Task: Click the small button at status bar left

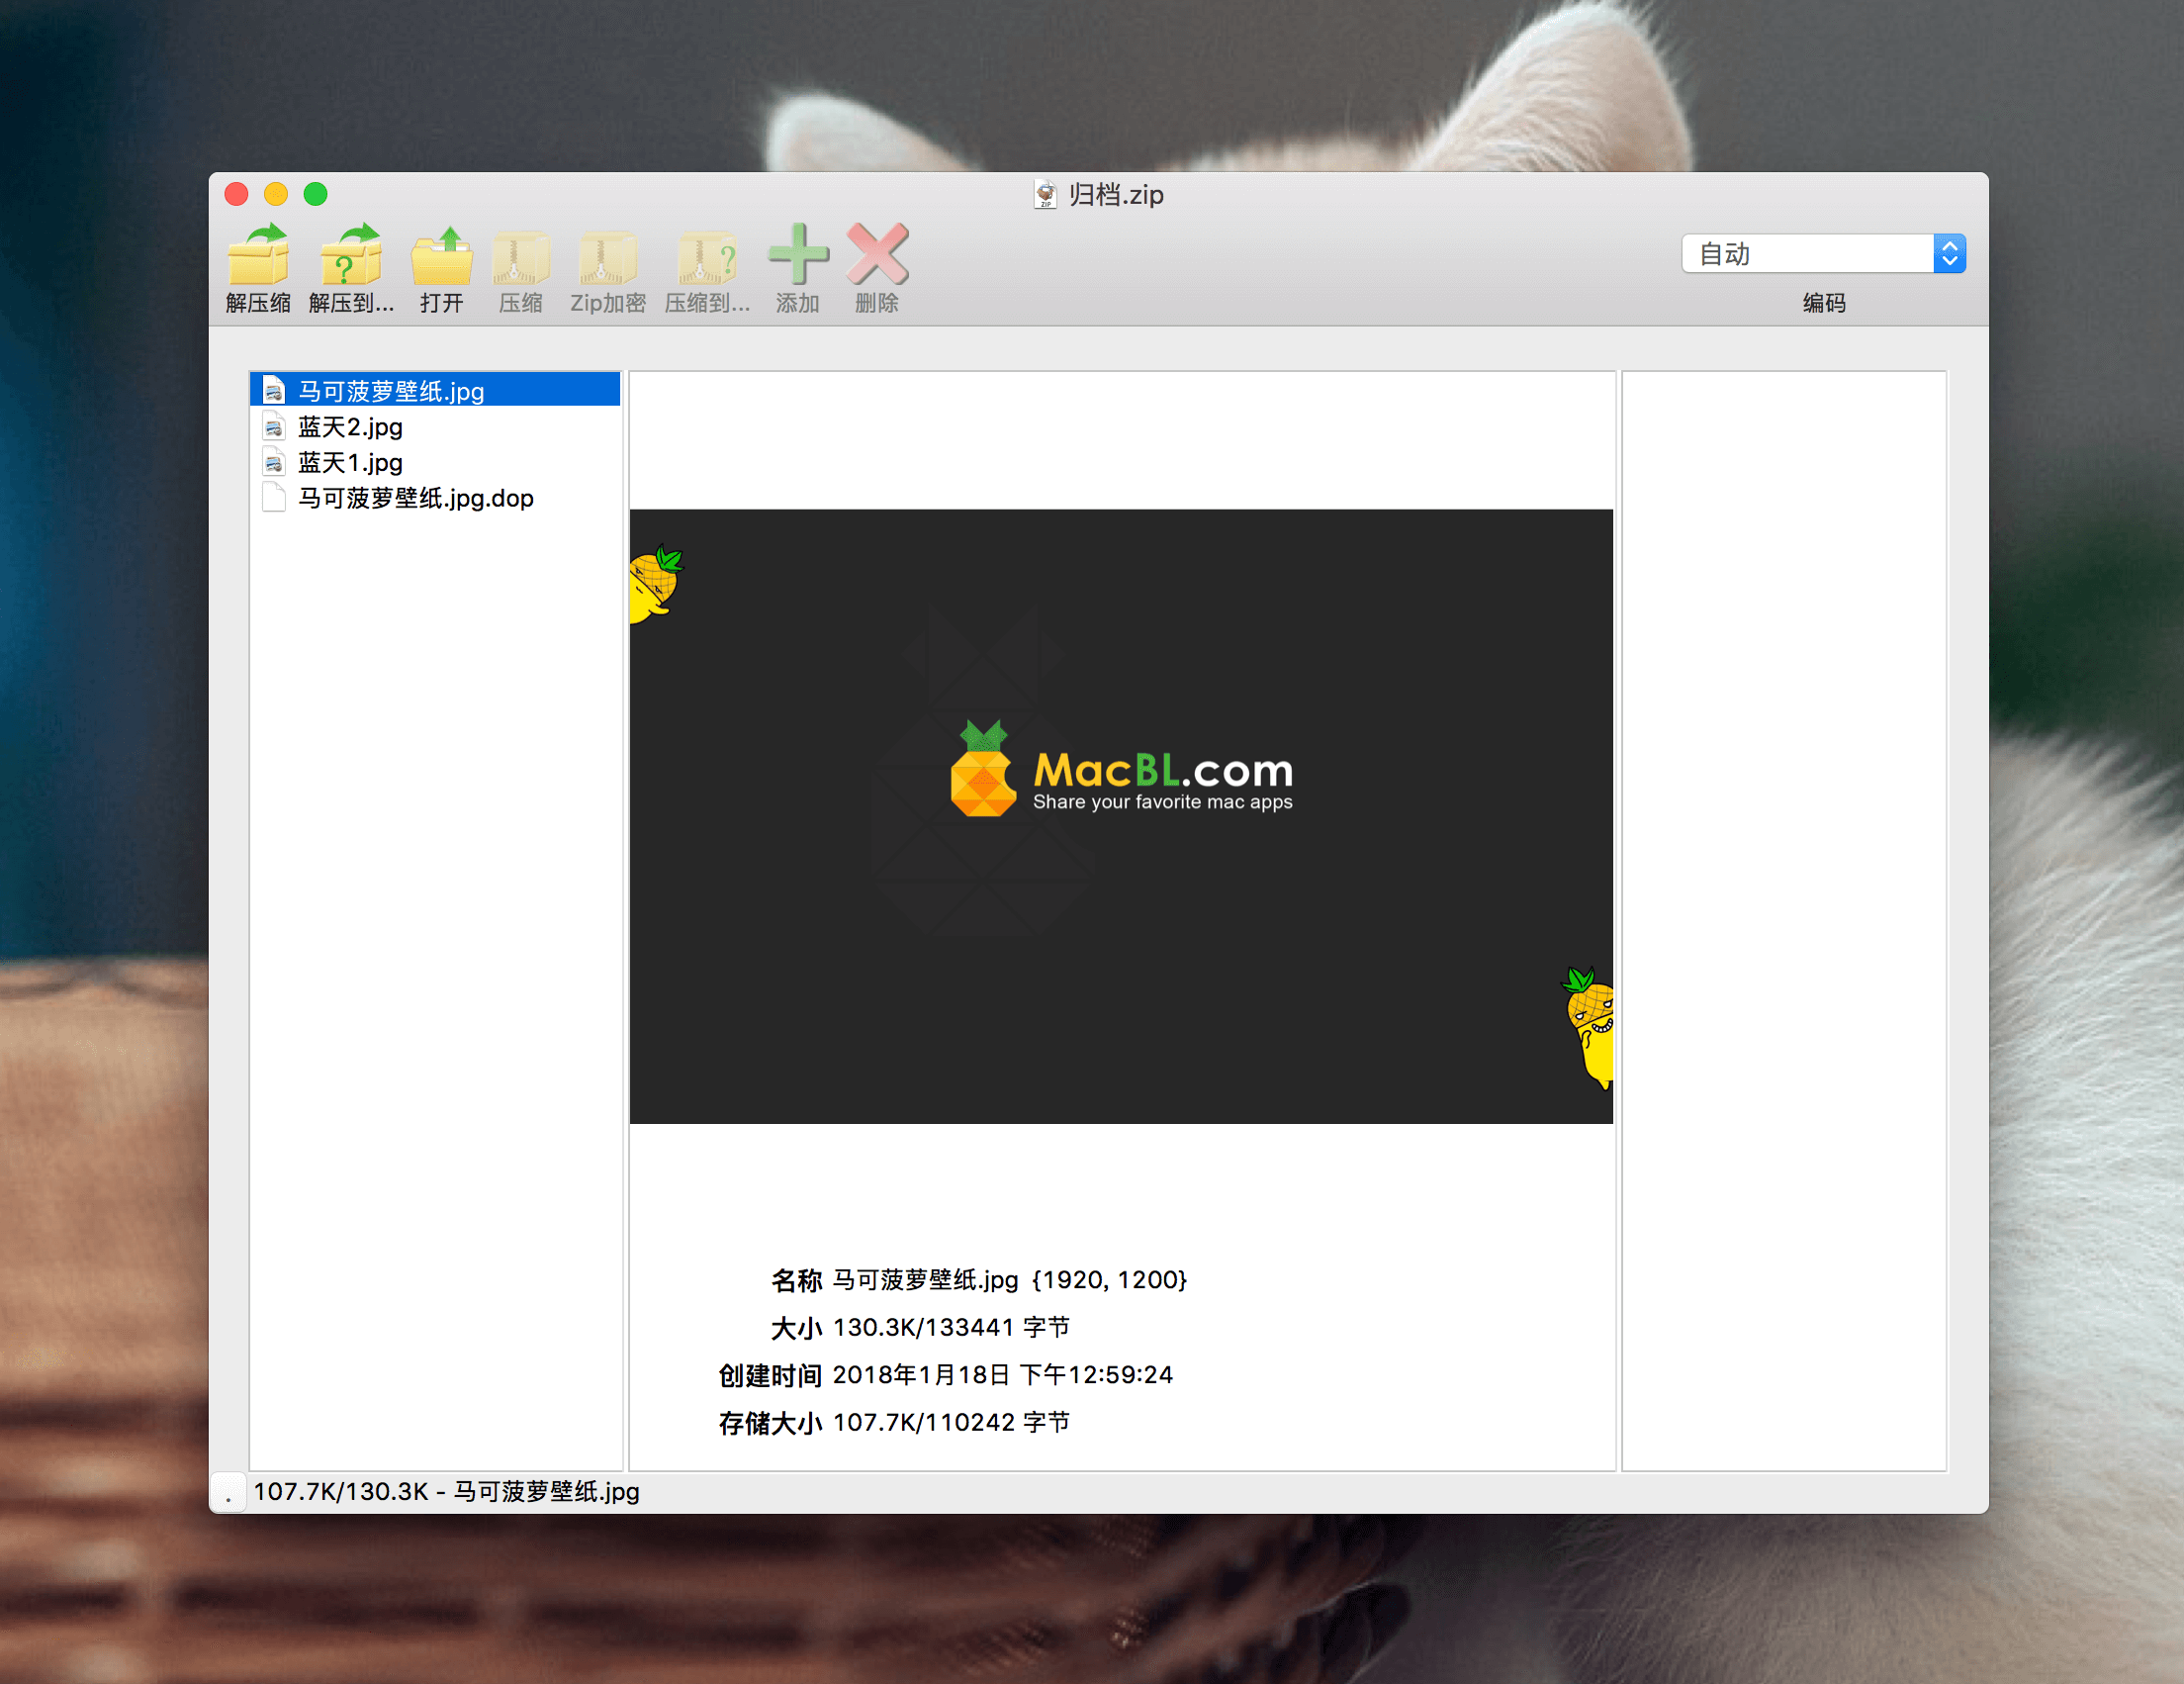Action: coord(229,1493)
